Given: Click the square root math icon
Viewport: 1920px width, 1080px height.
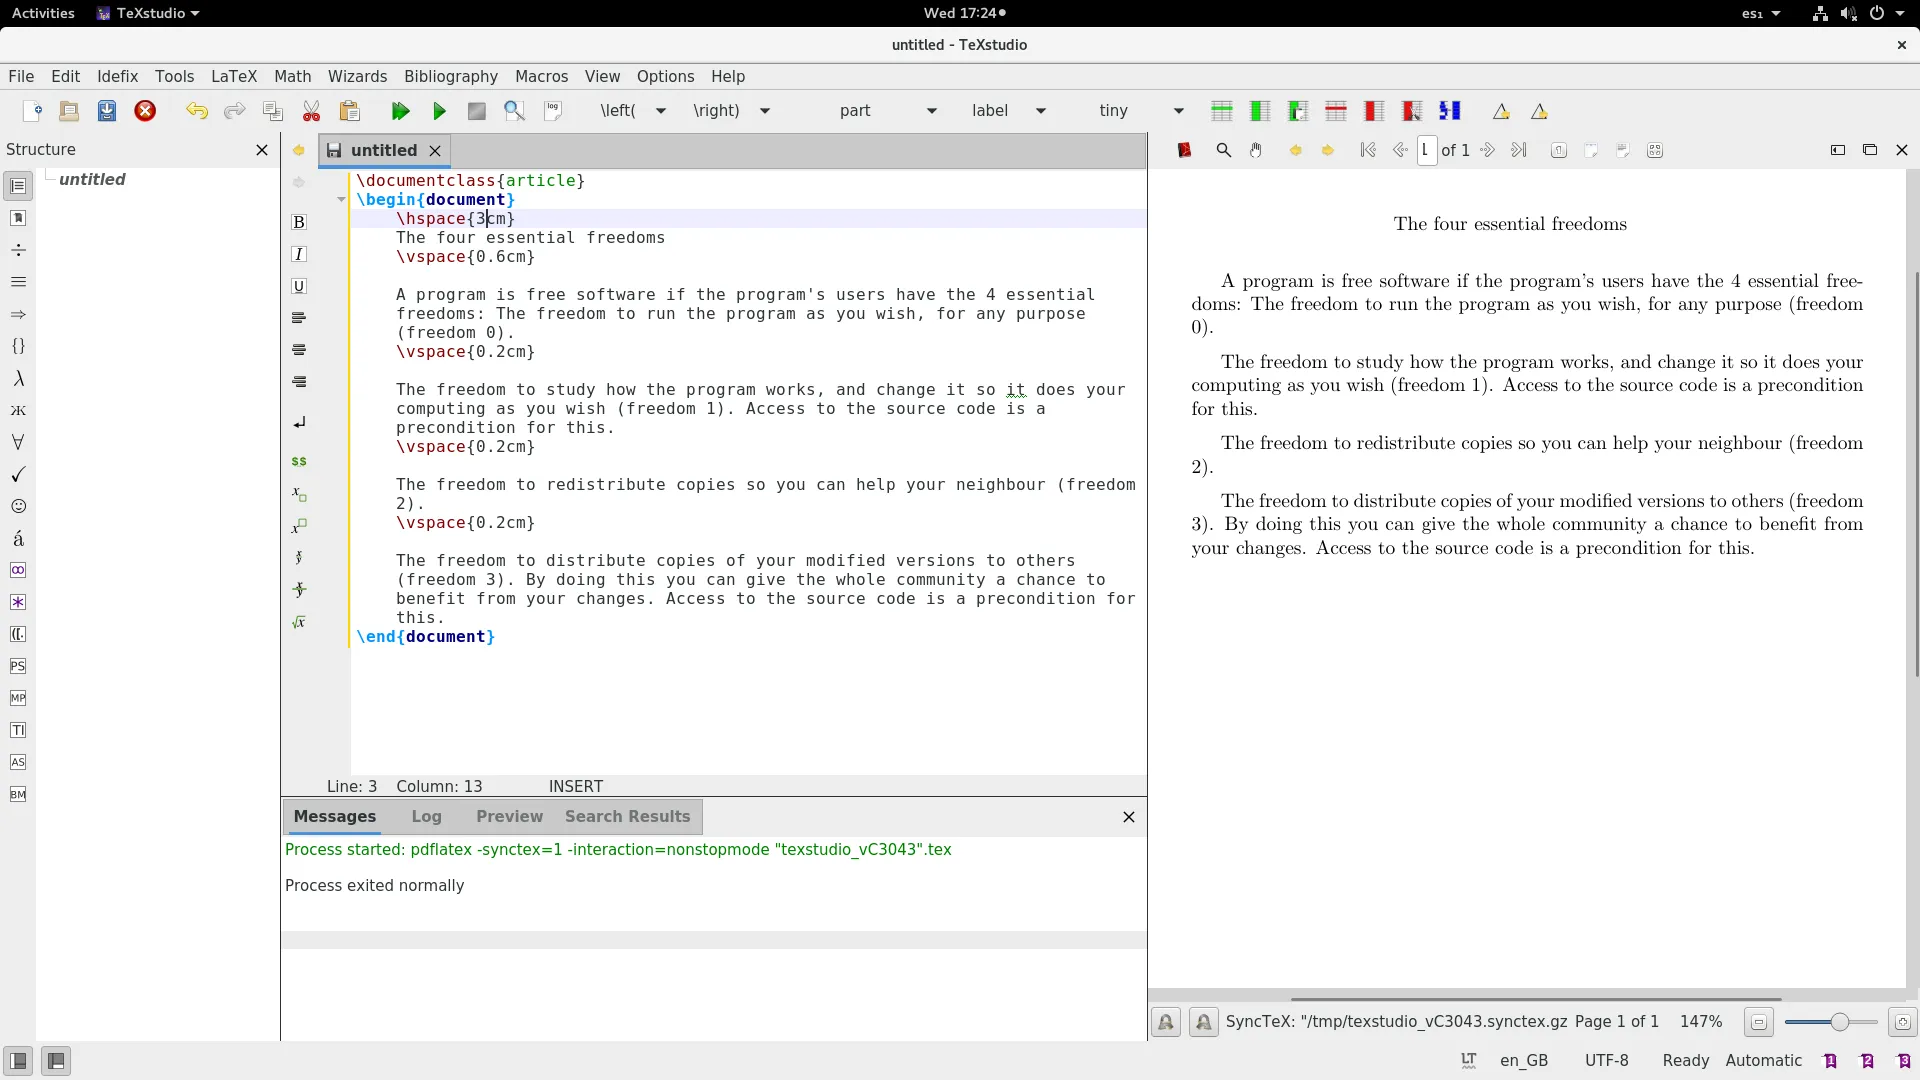Looking at the screenshot, I should [298, 622].
